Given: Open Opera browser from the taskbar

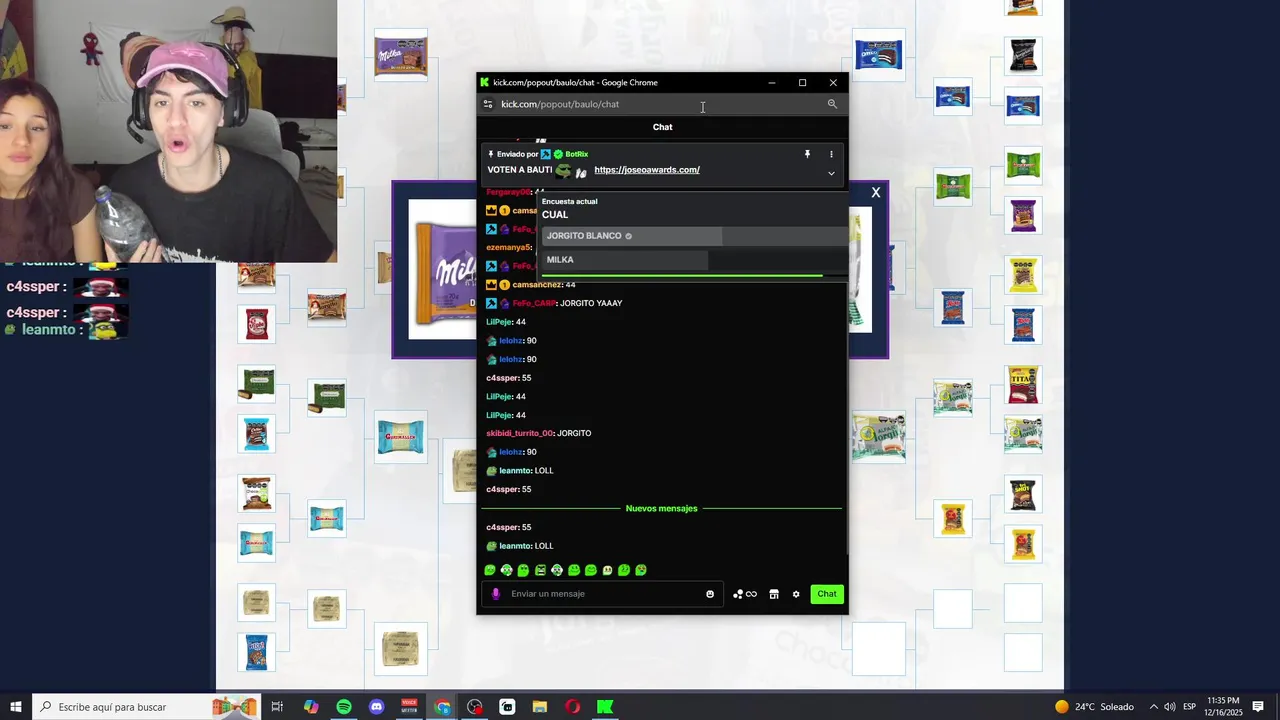Looking at the screenshot, I should (572, 707).
